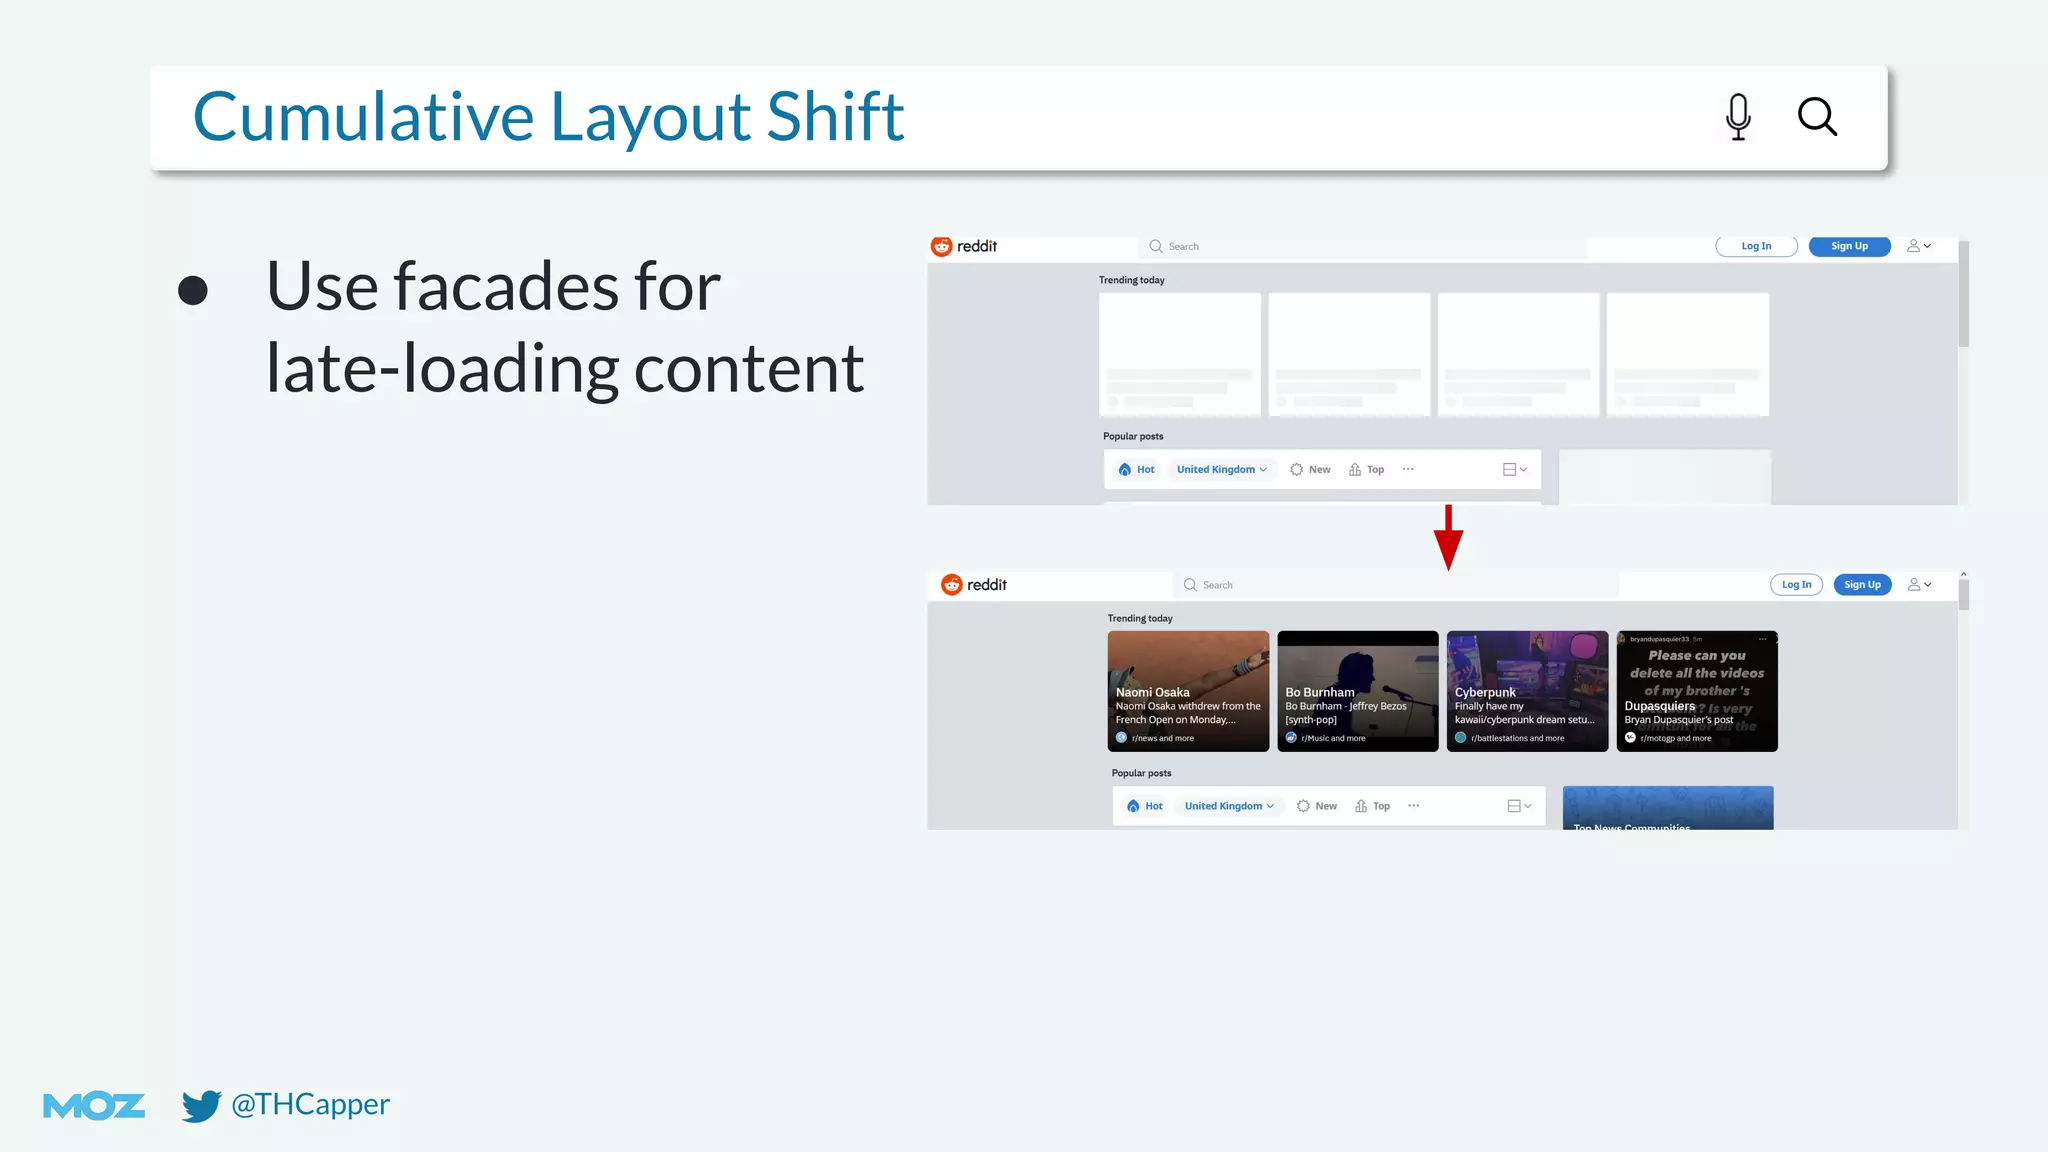Click the scrollbar of lower reddit screenshot
2048x1152 pixels.
[x=1963, y=594]
